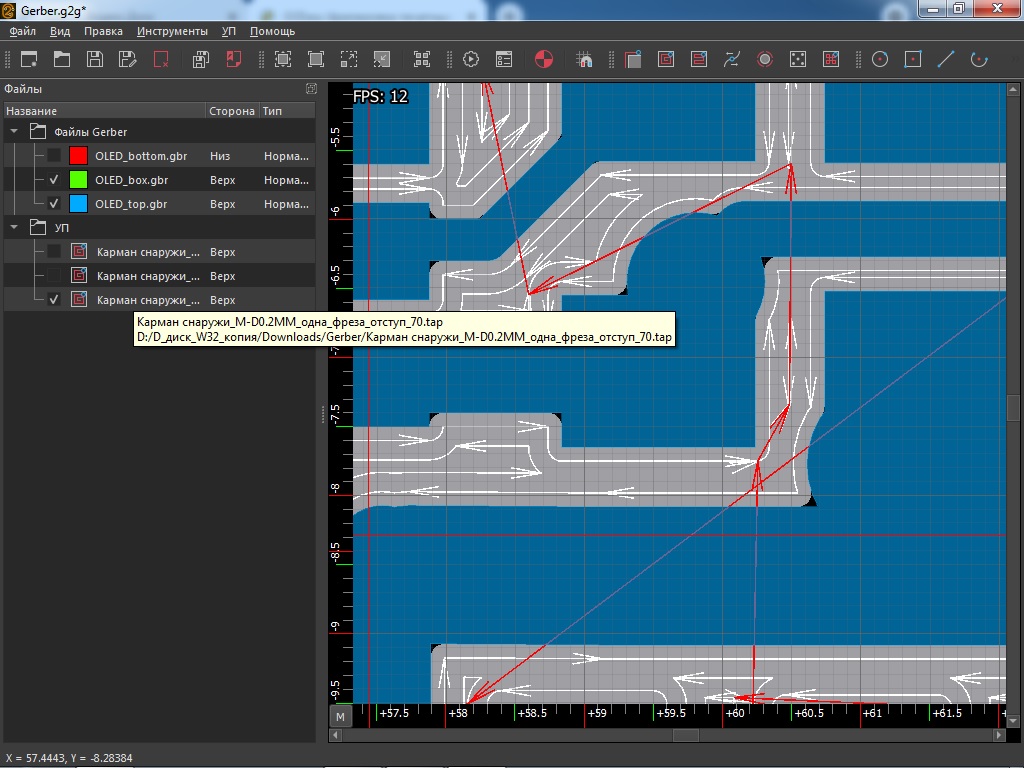Click the M button at ruler corner
This screenshot has width=1024, height=768.
click(x=340, y=716)
